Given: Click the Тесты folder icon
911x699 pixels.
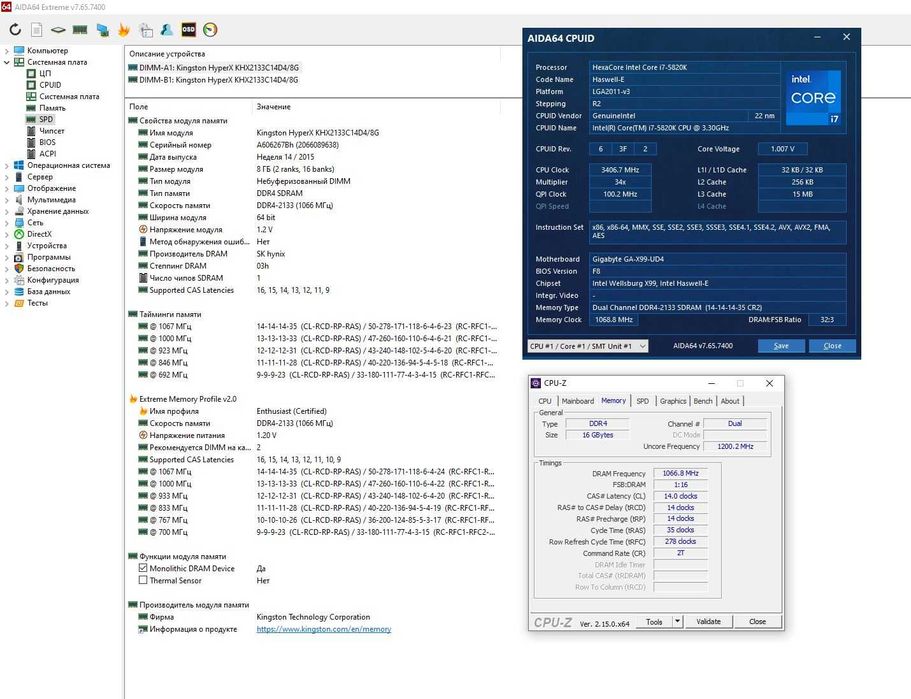Looking at the screenshot, I should (x=19, y=303).
